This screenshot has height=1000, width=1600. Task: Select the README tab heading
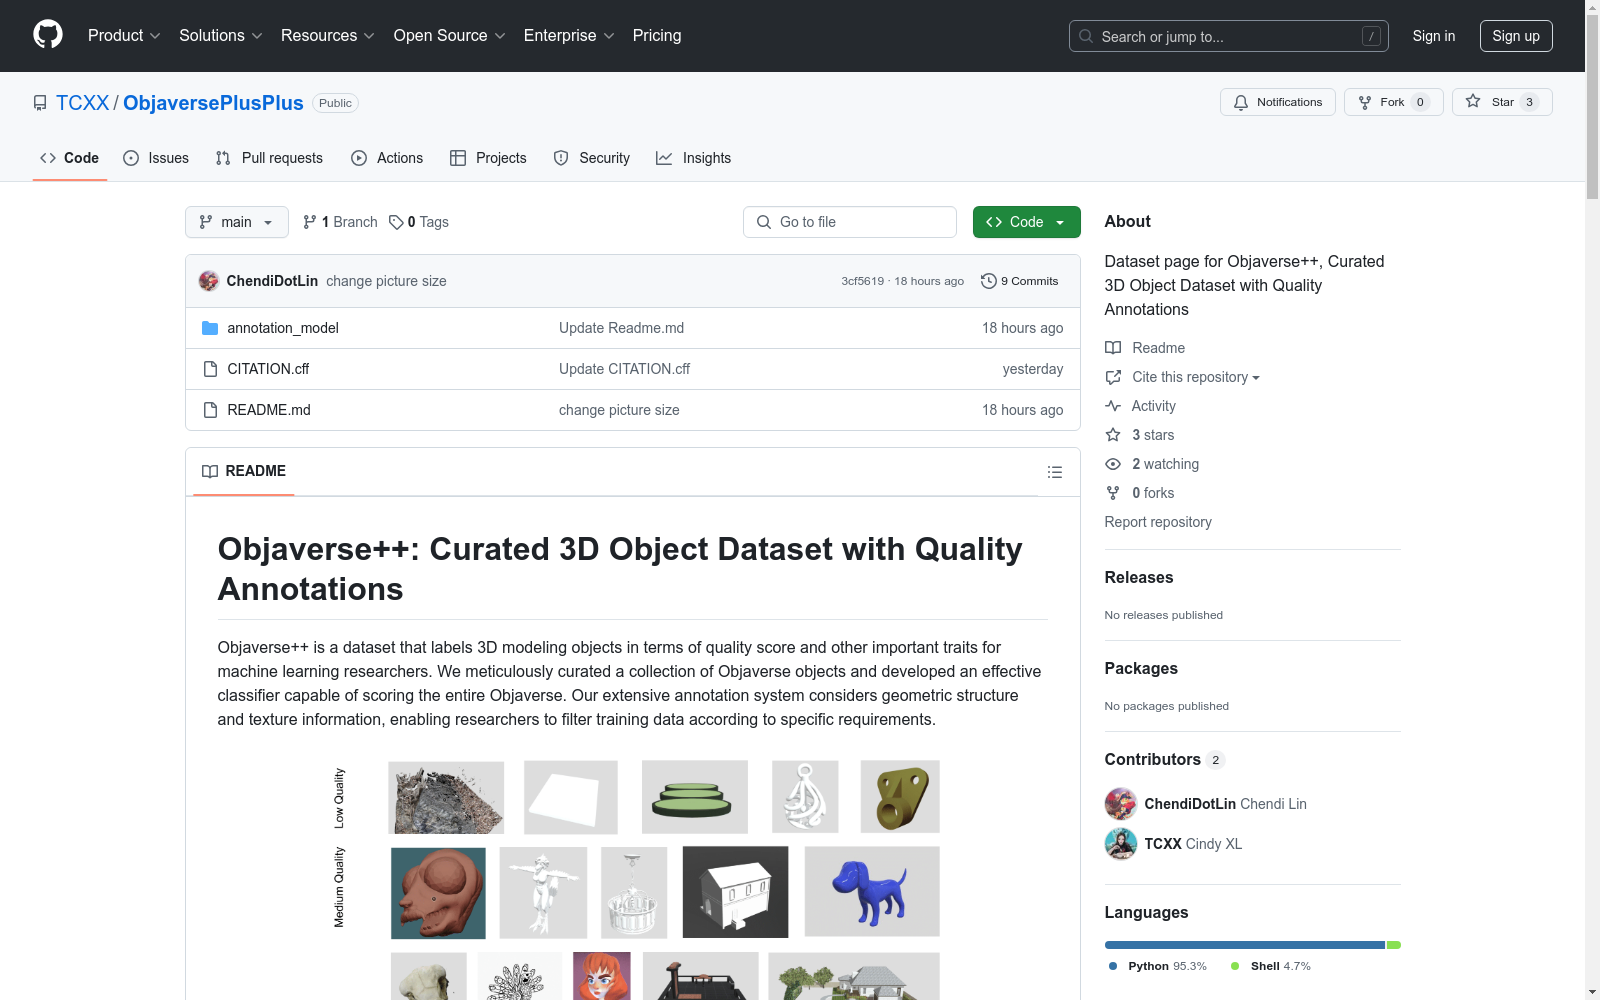point(244,471)
